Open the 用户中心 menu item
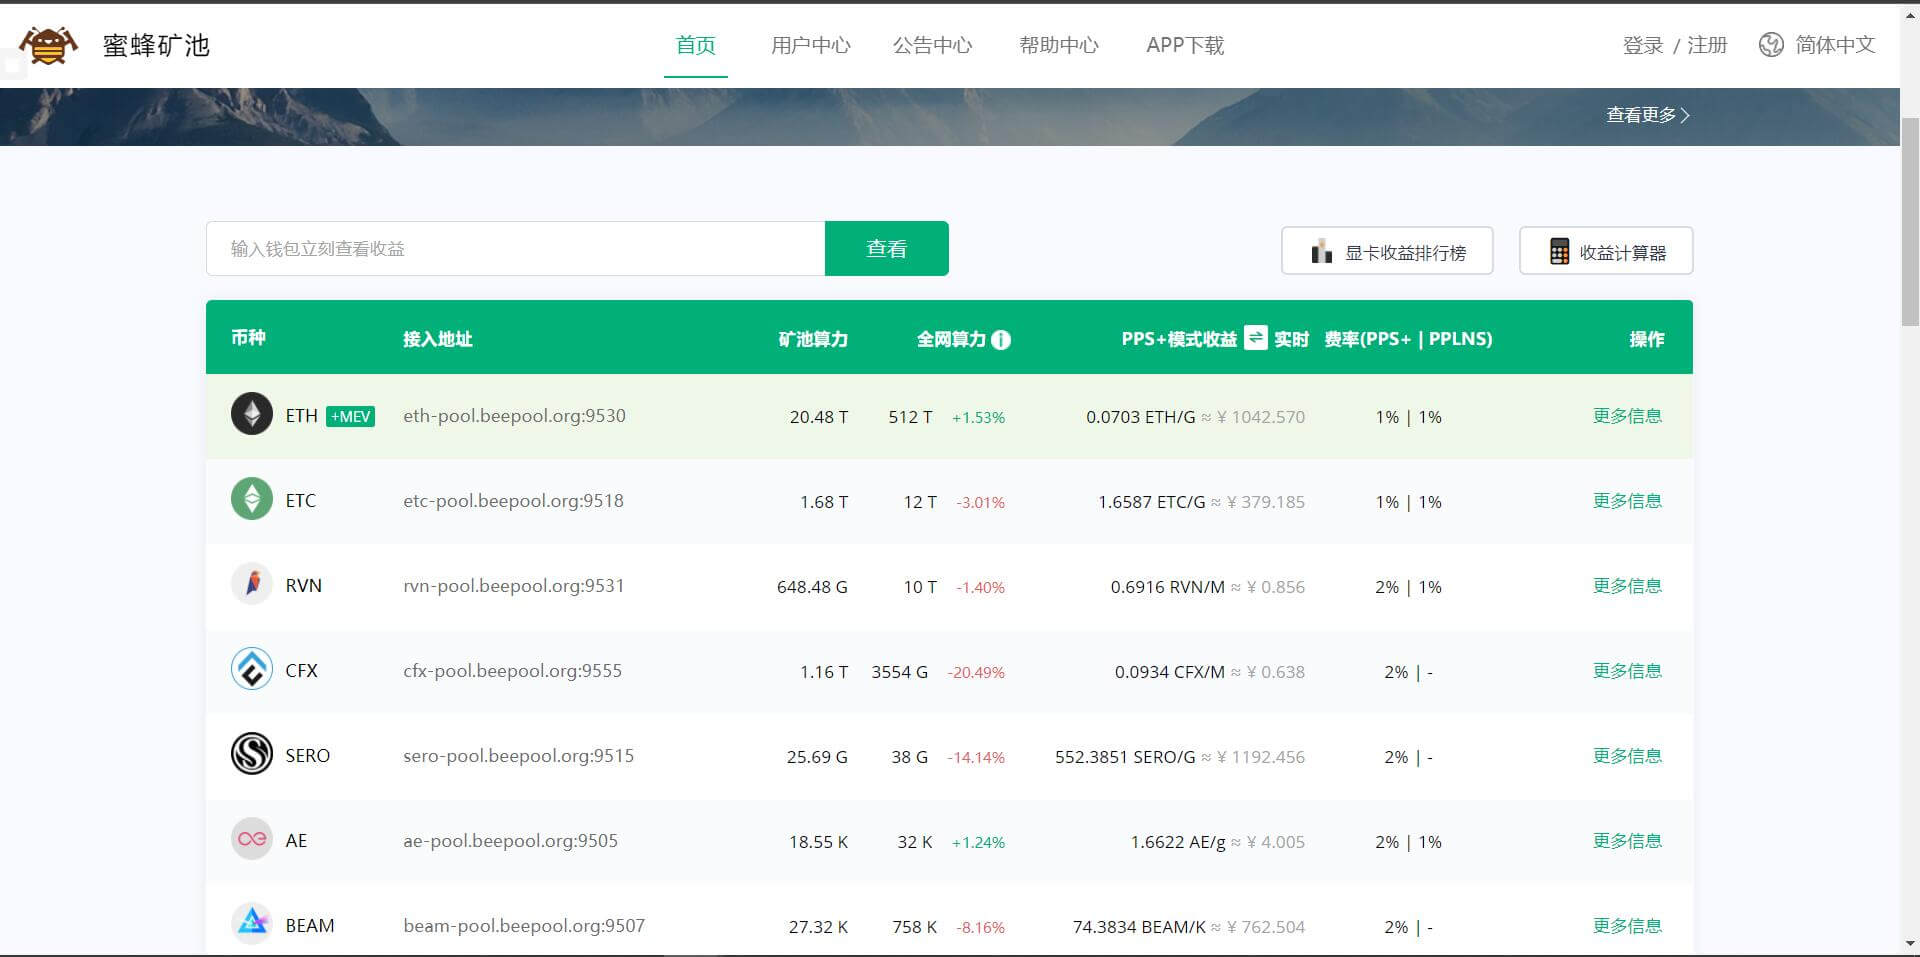This screenshot has height=957, width=1920. pyautogui.click(x=810, y=45)
